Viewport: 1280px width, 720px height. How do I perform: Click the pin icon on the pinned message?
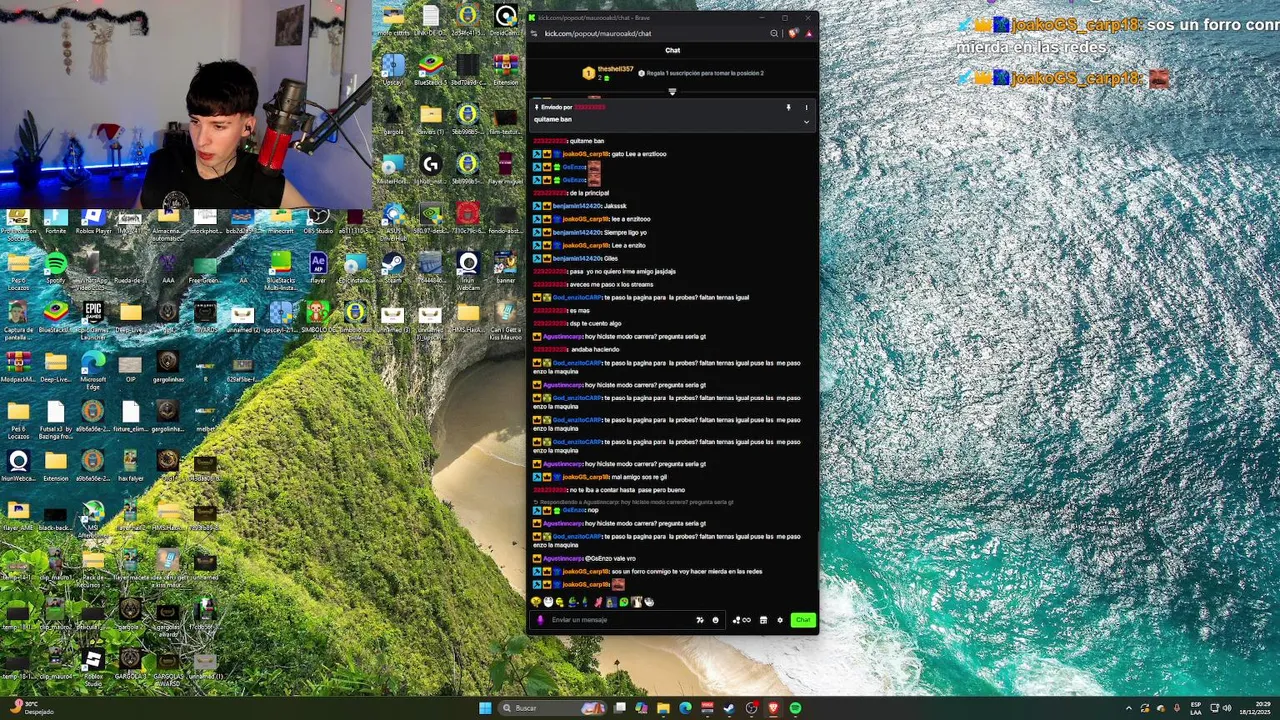pos(788,107)
